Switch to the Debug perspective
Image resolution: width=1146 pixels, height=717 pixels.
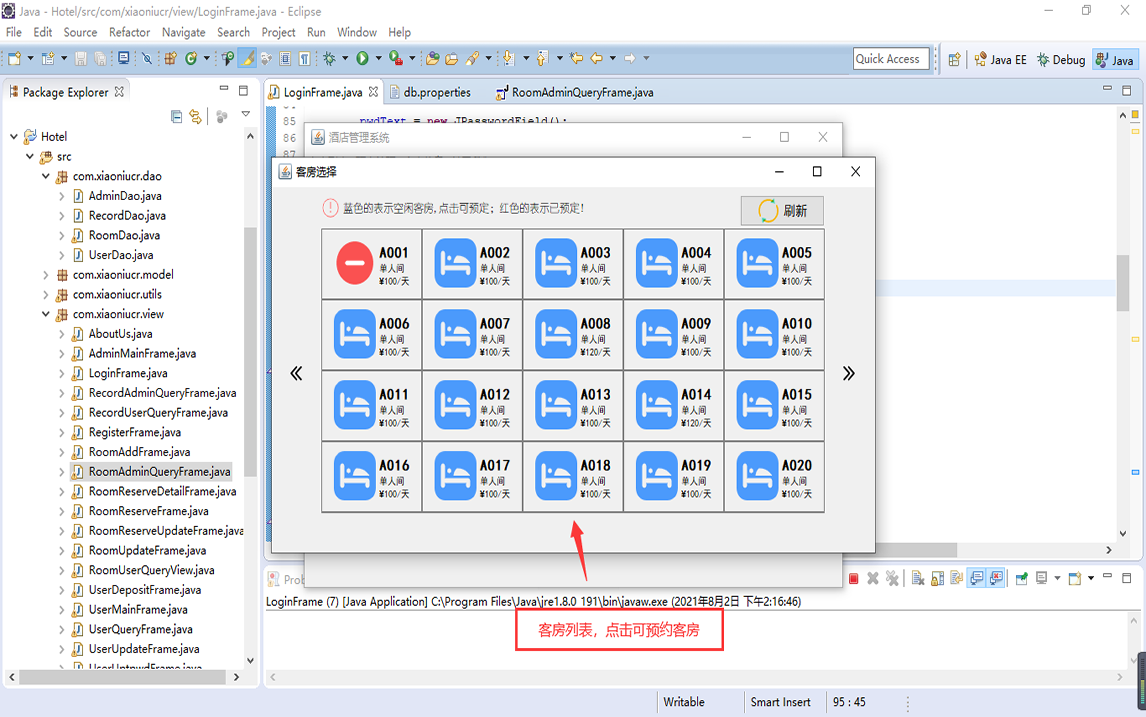pos(1060,60)
